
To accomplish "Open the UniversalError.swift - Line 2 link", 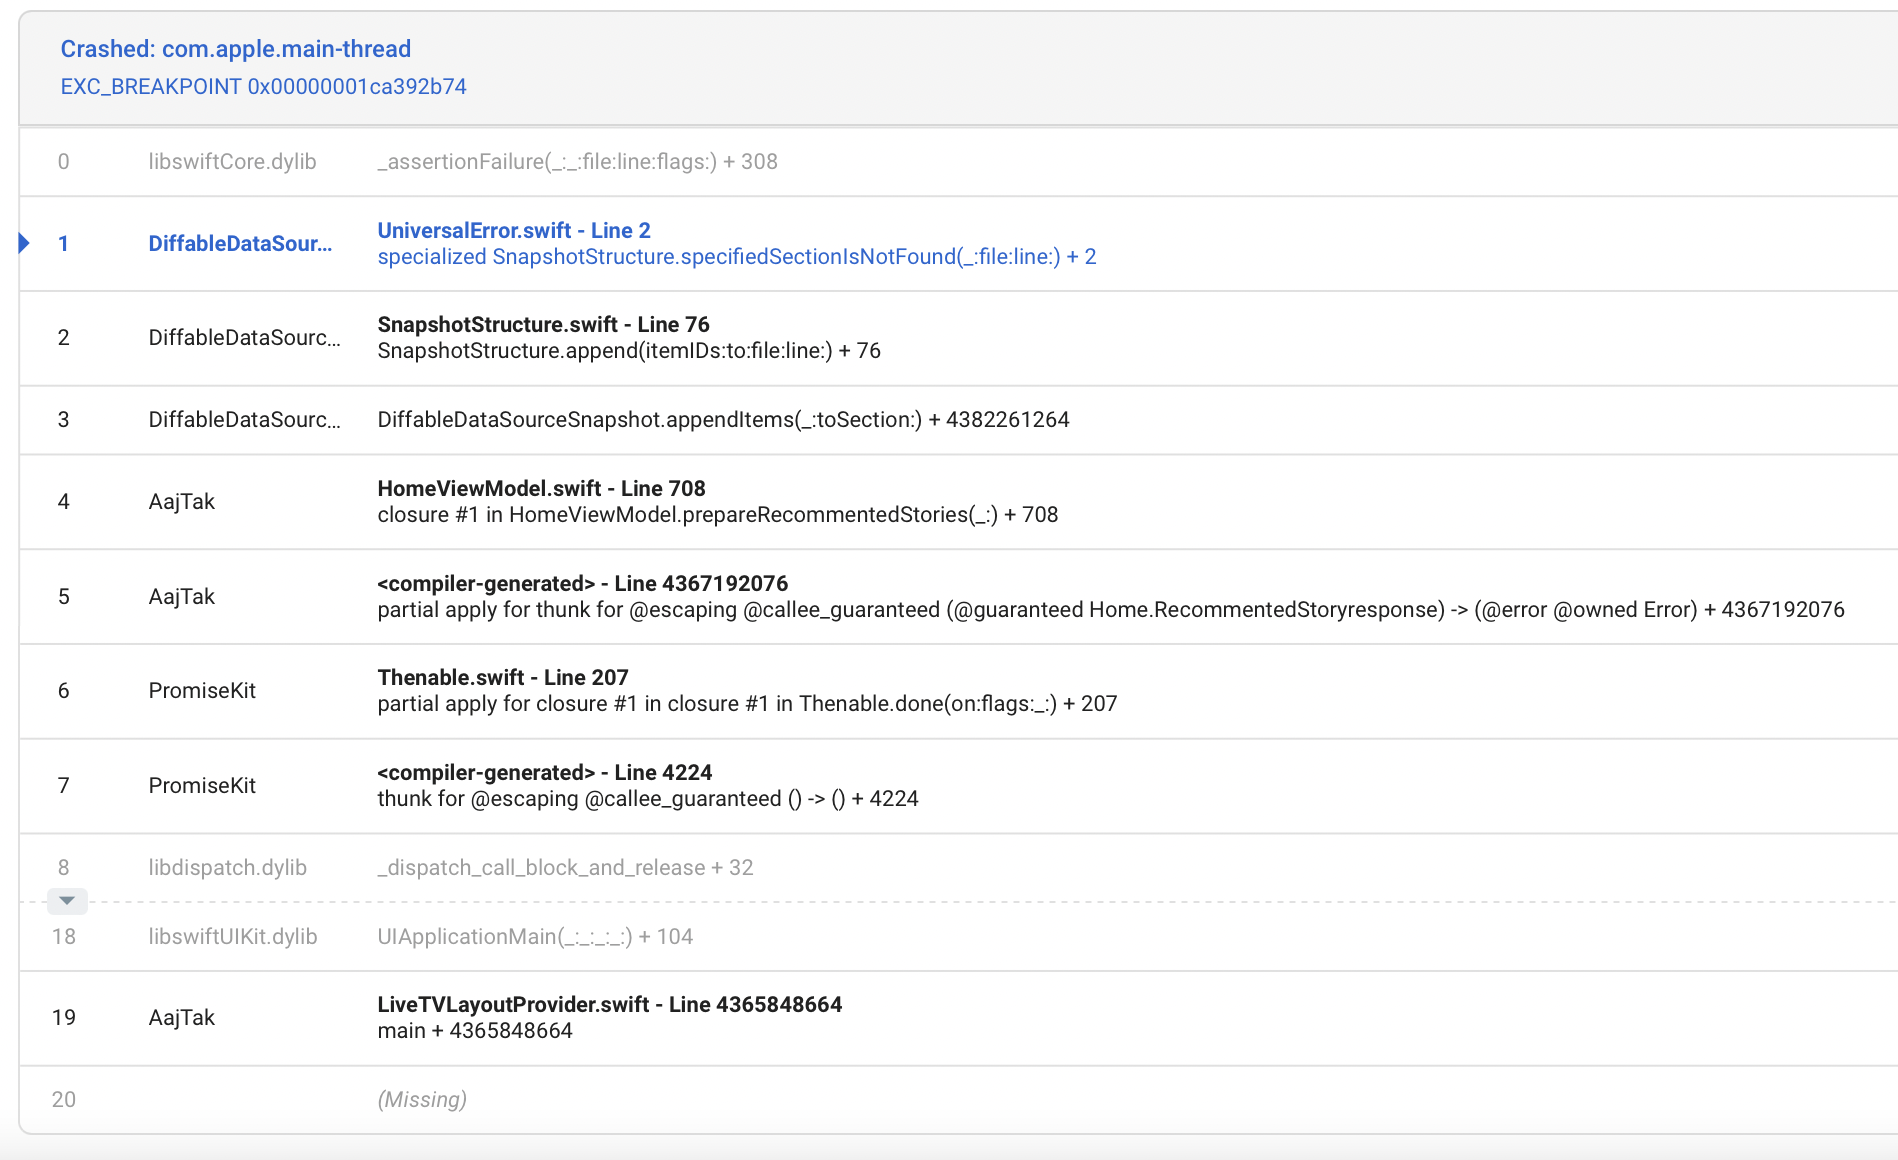I will pos(513,230).
